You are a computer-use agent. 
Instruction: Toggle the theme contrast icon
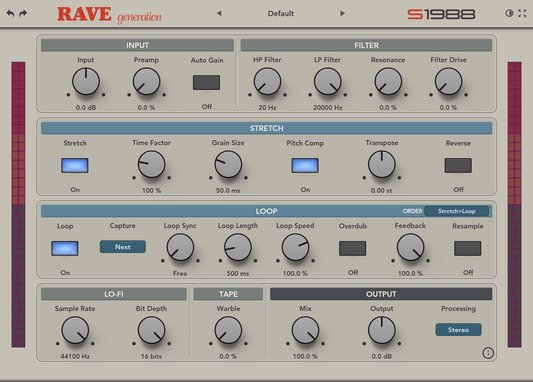(x=509, y=13)
